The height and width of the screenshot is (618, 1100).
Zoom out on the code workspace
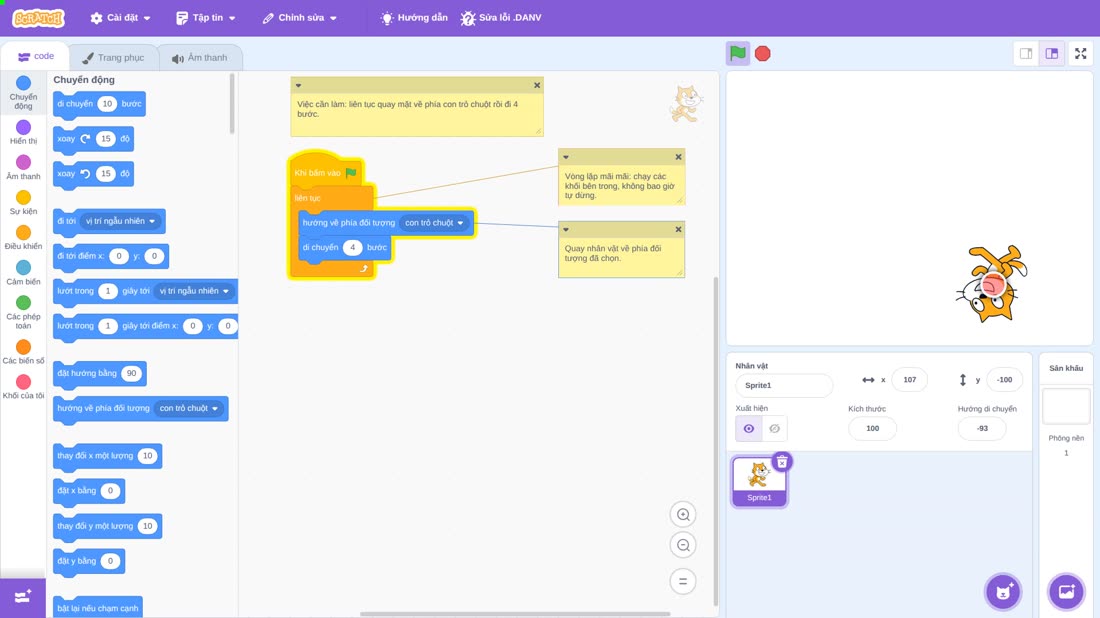(683, 545)
